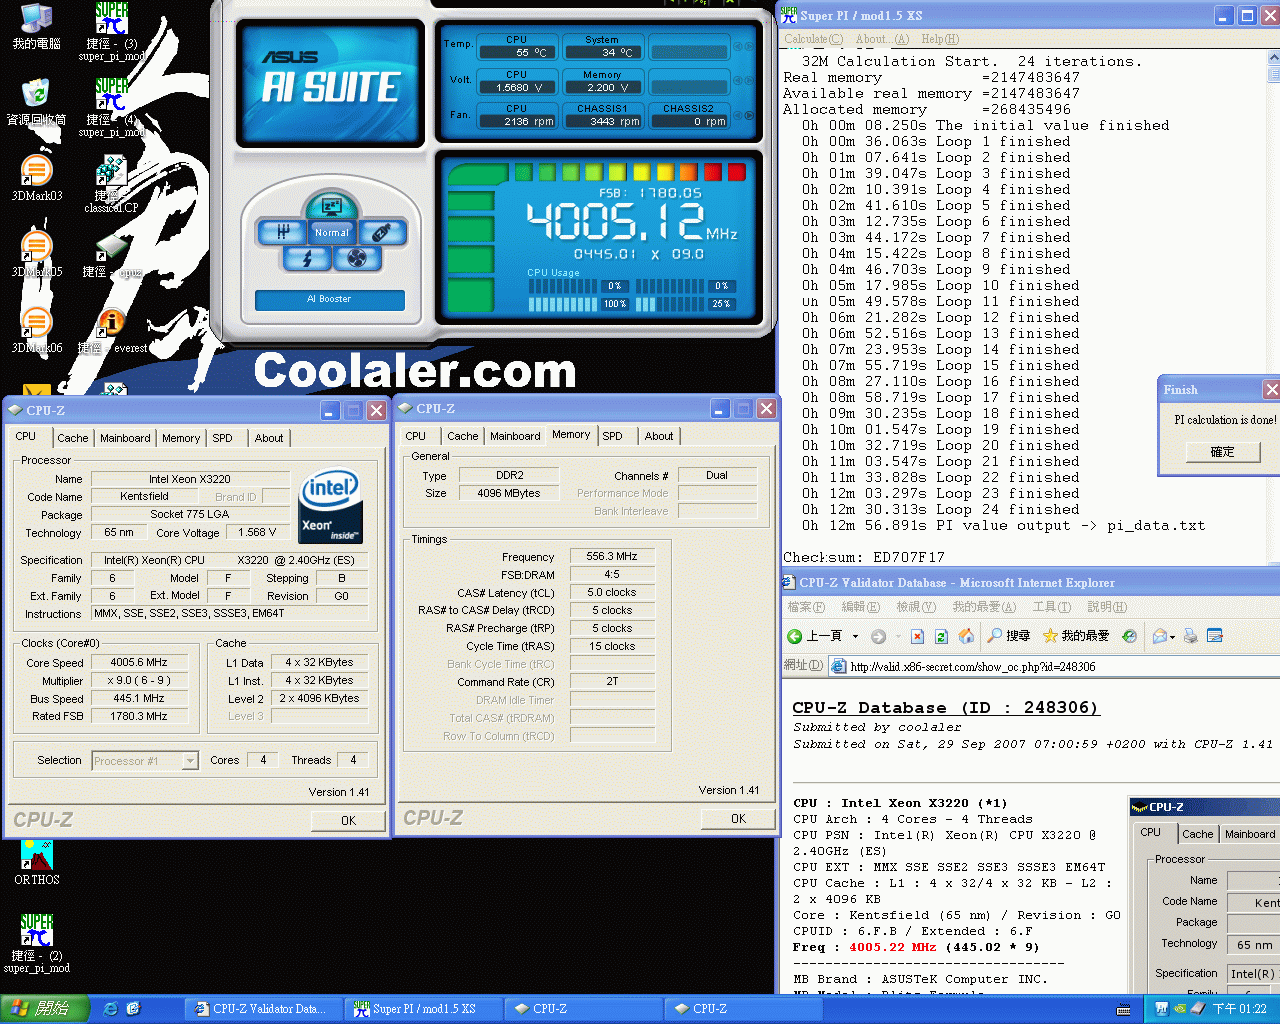Launch the 3DMark06 desktop shortcut
The width and height of the screenshot is (1280, 1024).
coord(37,330)
